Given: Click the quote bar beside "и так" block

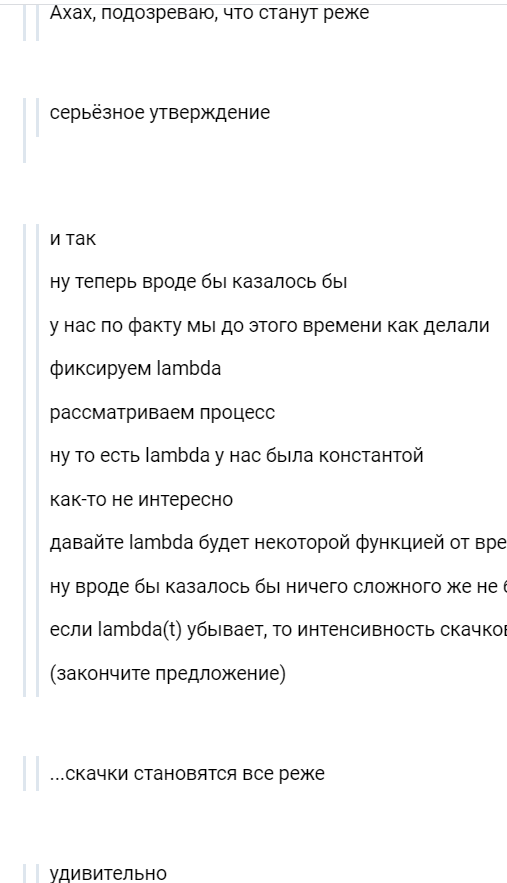Looking at the screenshot, I should (x=38, y=460).
